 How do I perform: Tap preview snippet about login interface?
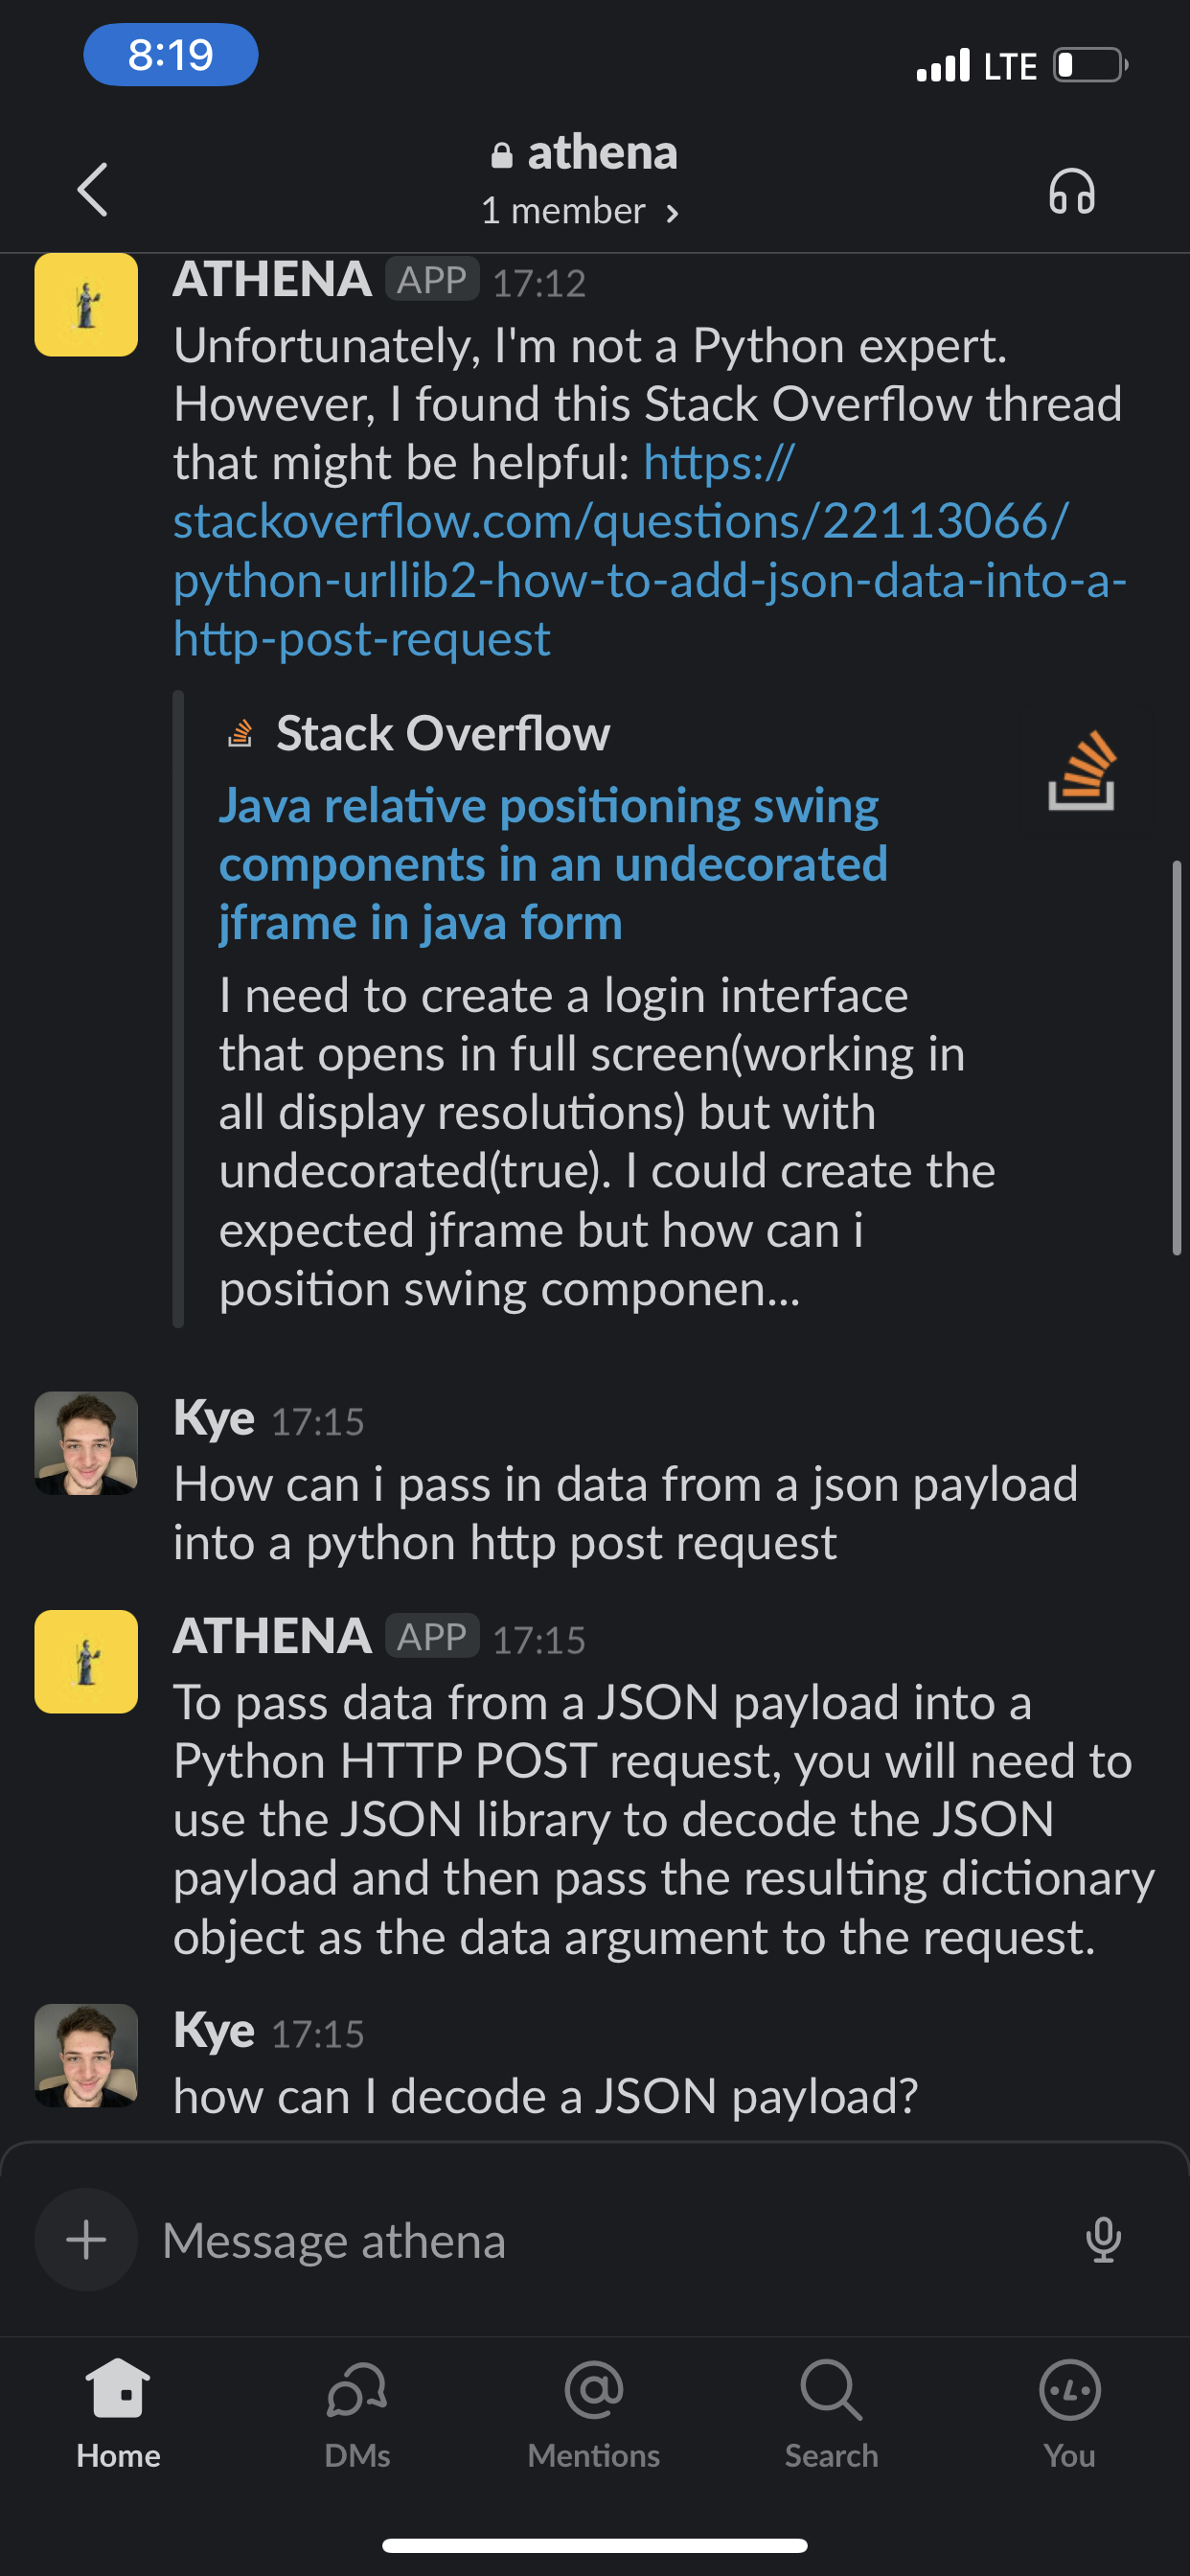pyautogui.click(x=607, y=1142)
